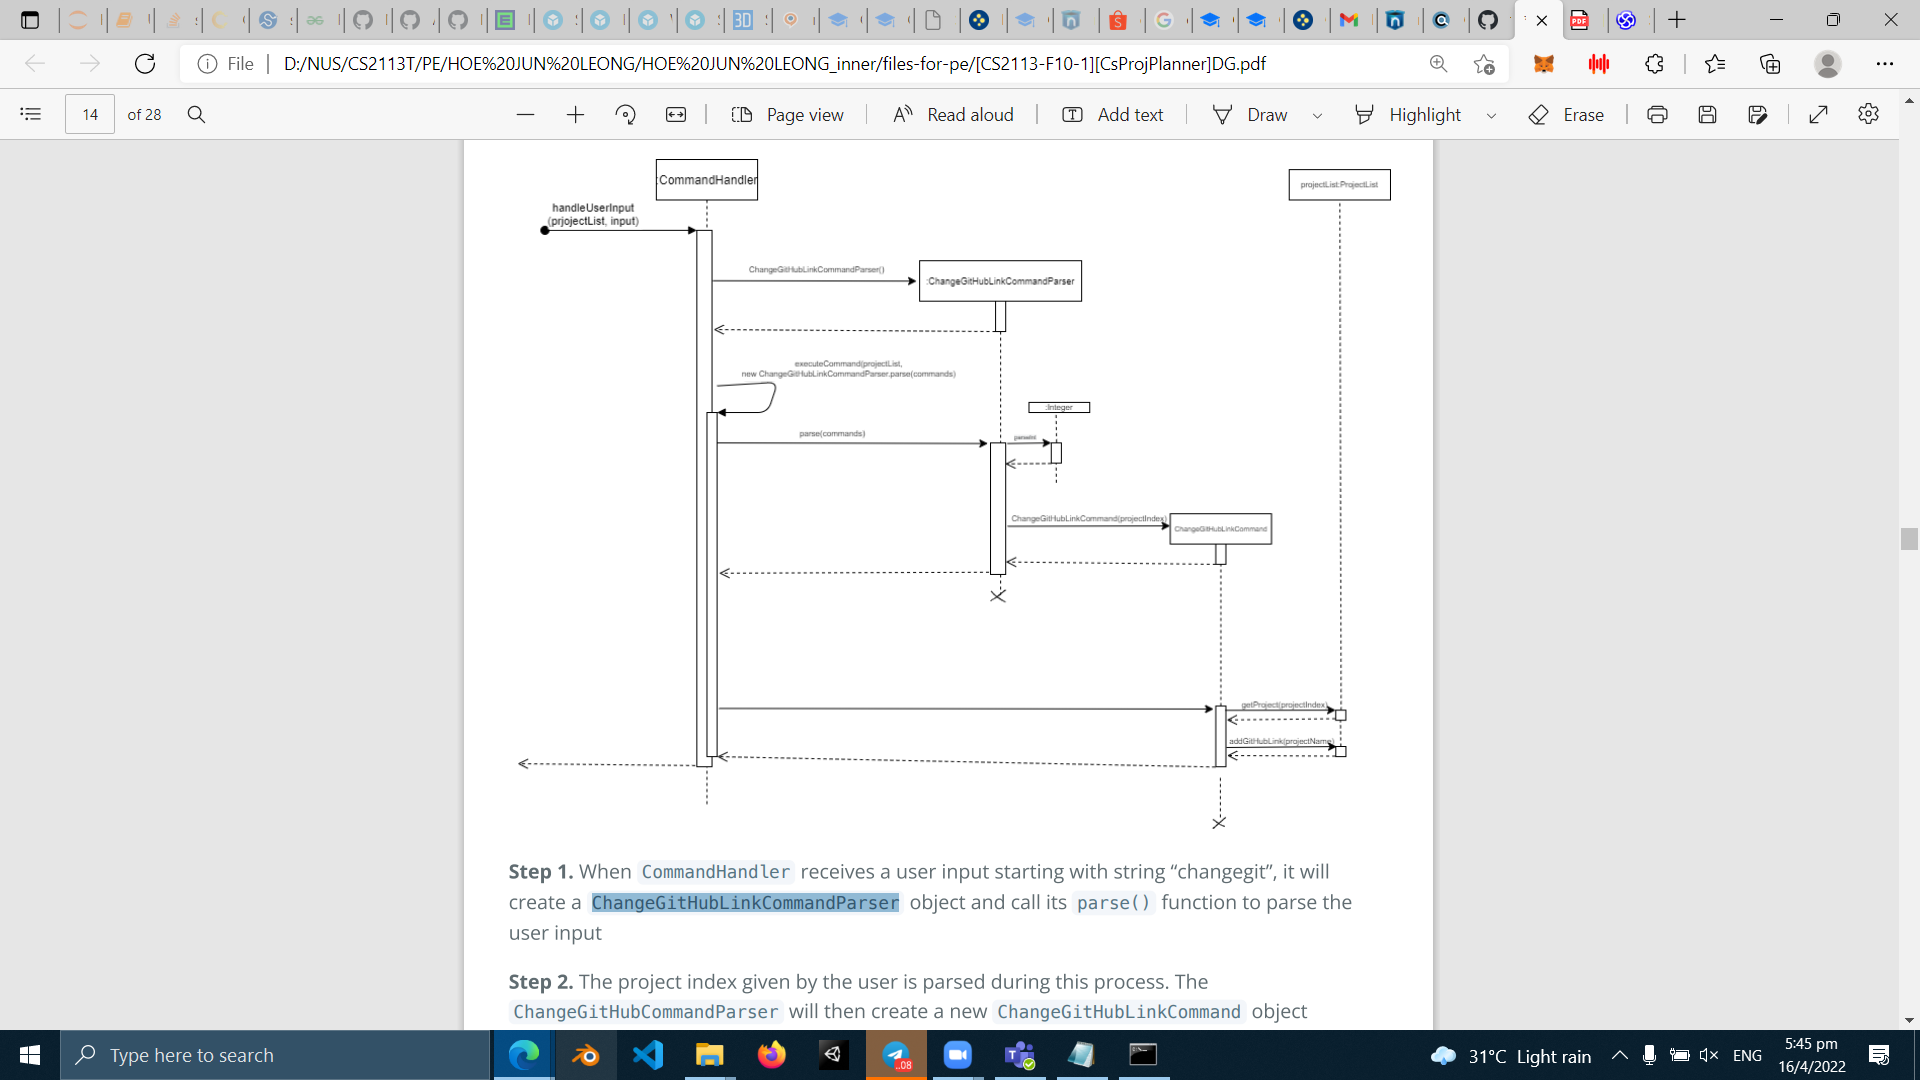
Task: Print the PDF document
Action: point(1657,114)
